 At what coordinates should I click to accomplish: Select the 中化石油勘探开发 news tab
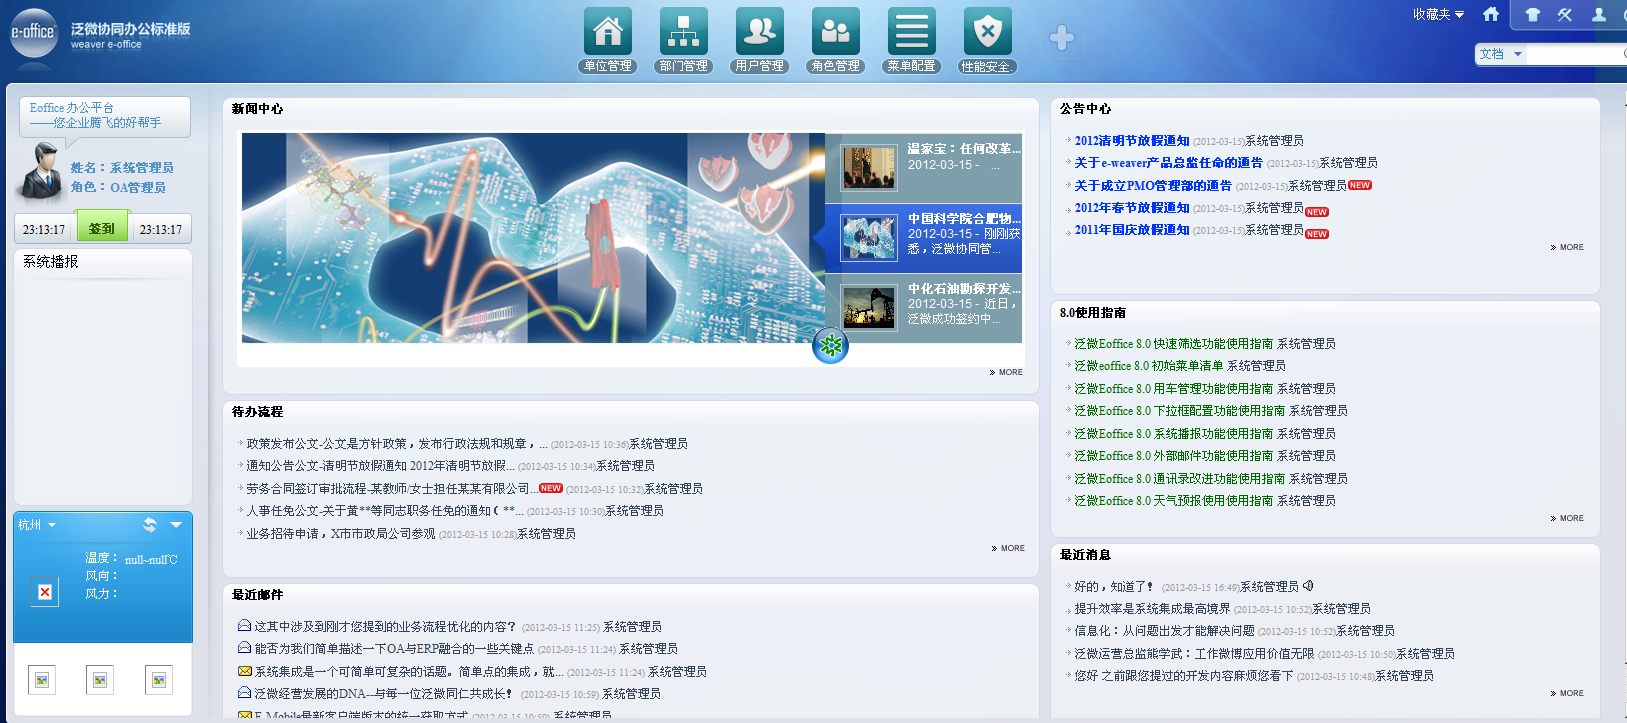[x=924, y=308]
